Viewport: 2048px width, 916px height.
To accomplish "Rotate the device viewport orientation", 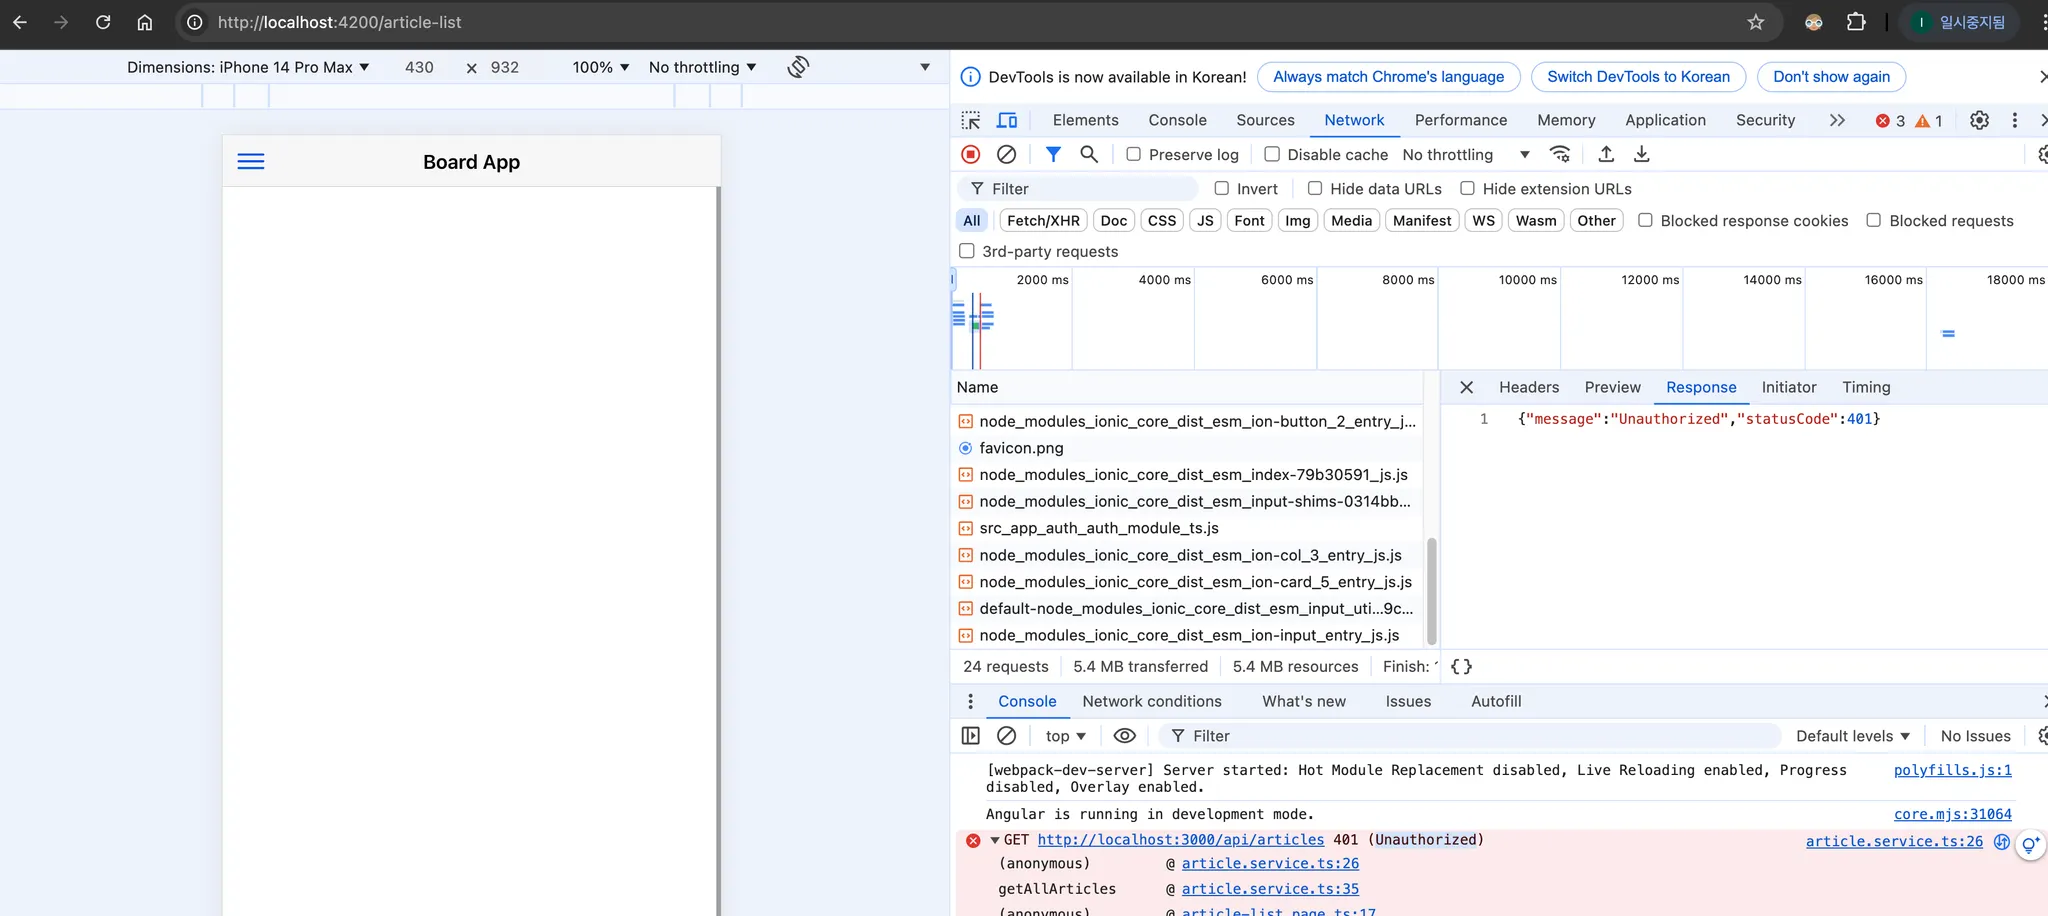I will click(x=798, y=67).
